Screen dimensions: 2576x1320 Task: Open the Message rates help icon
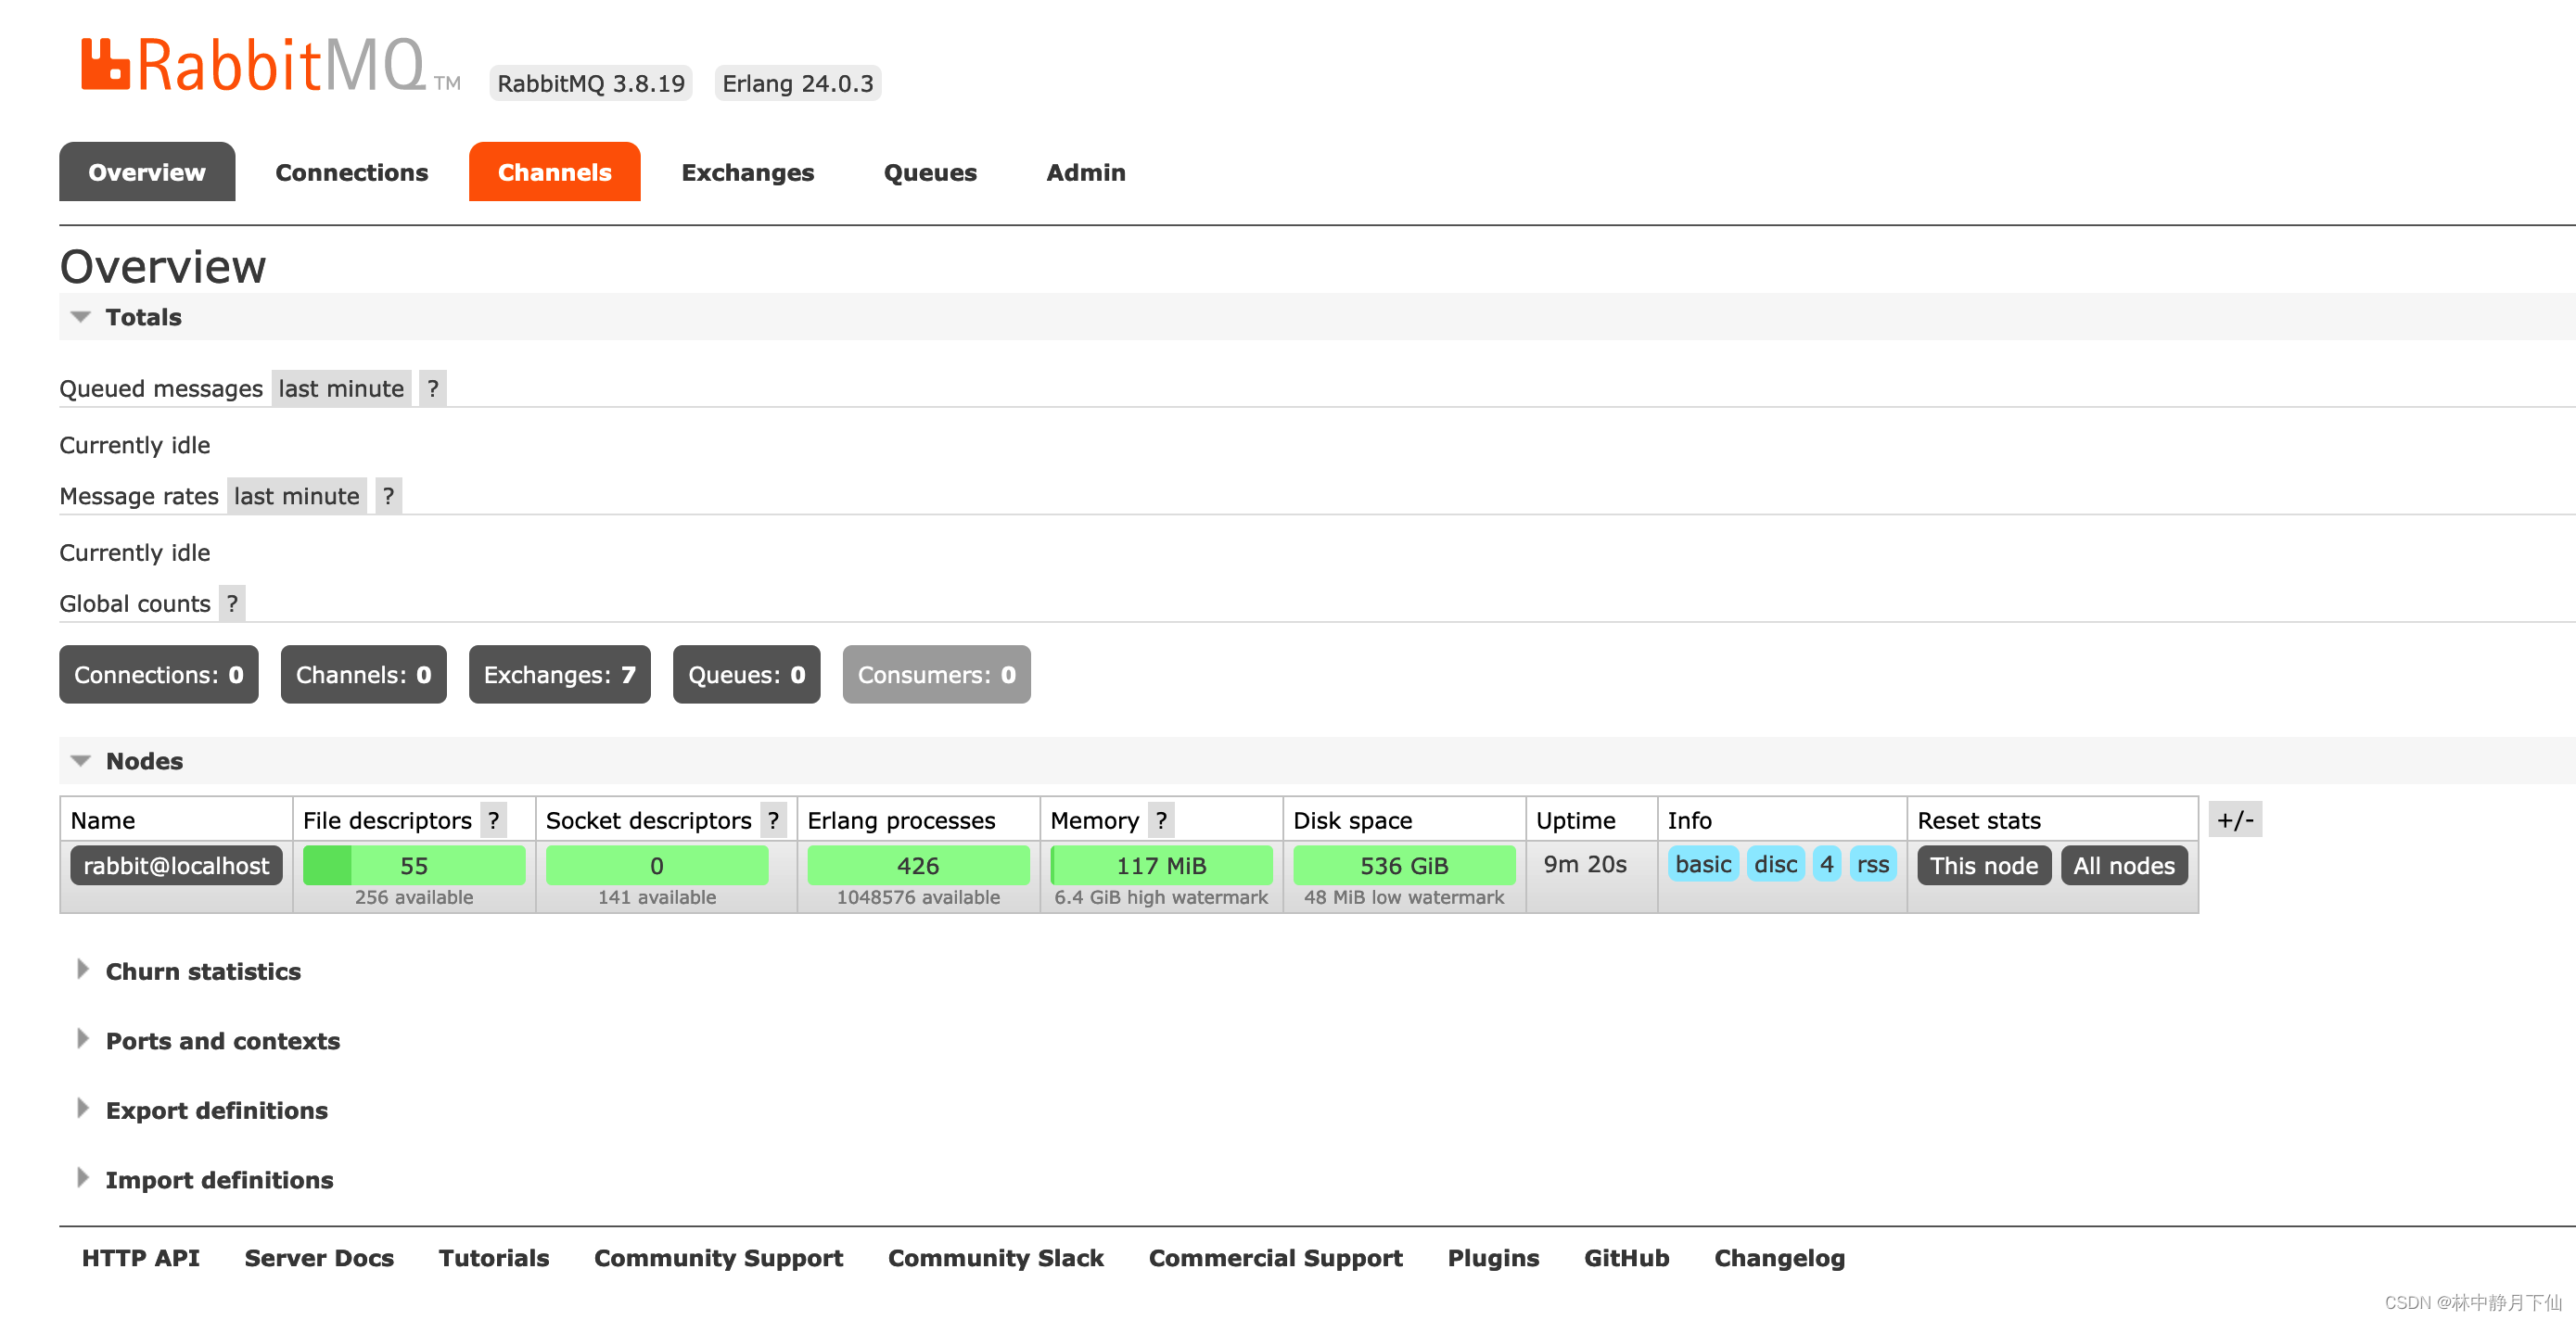[x=388, y=495]
